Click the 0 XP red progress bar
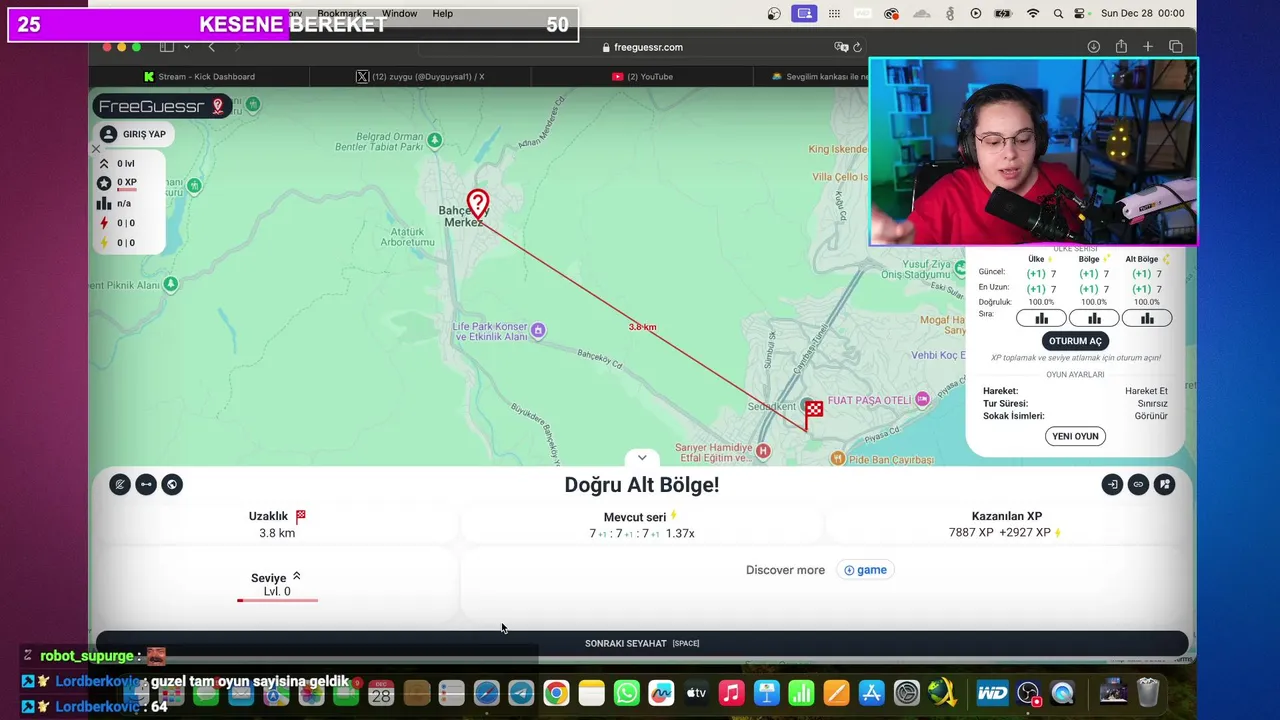This screenshot has width=1280, height=720. (x=127, y=189)
